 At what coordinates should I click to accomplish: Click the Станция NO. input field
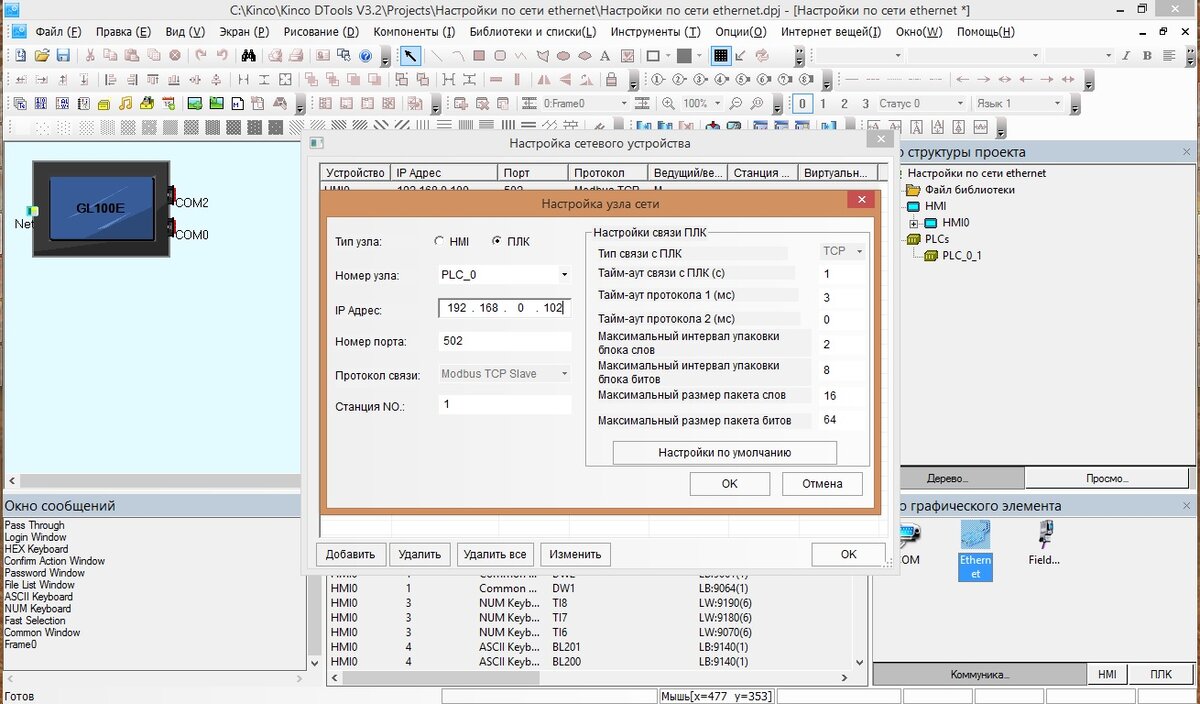coord(505,404)
